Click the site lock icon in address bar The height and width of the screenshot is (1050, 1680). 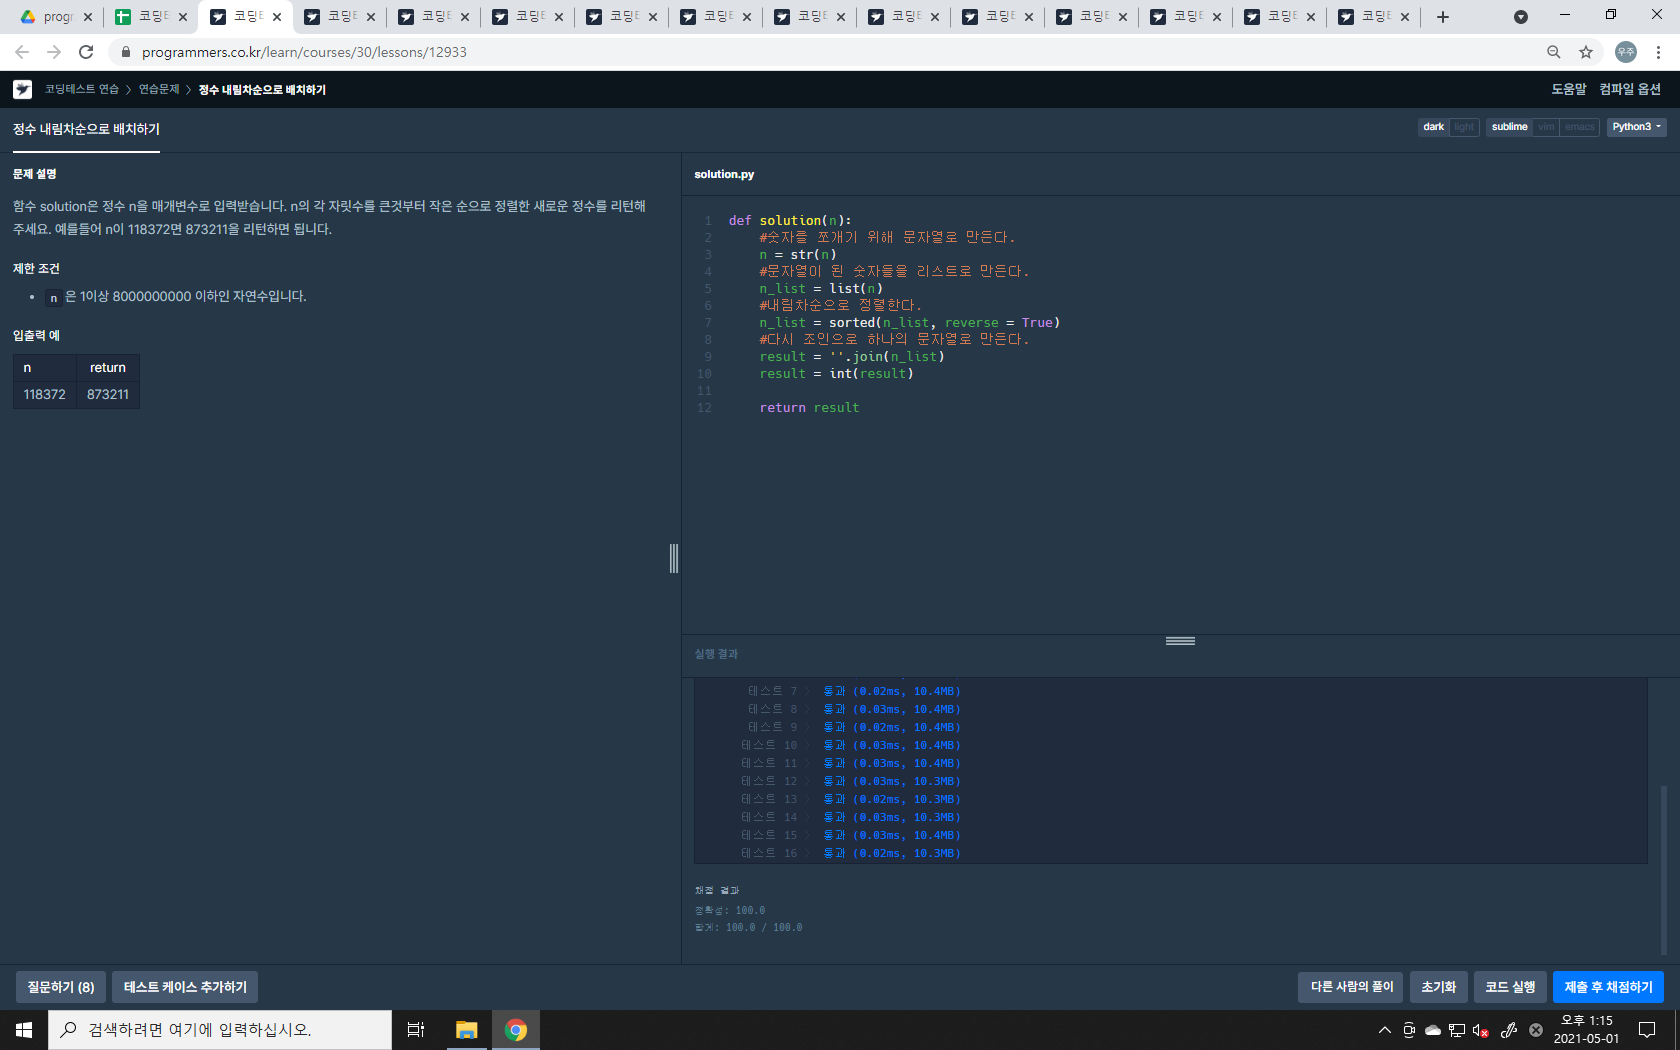(125, 52)
